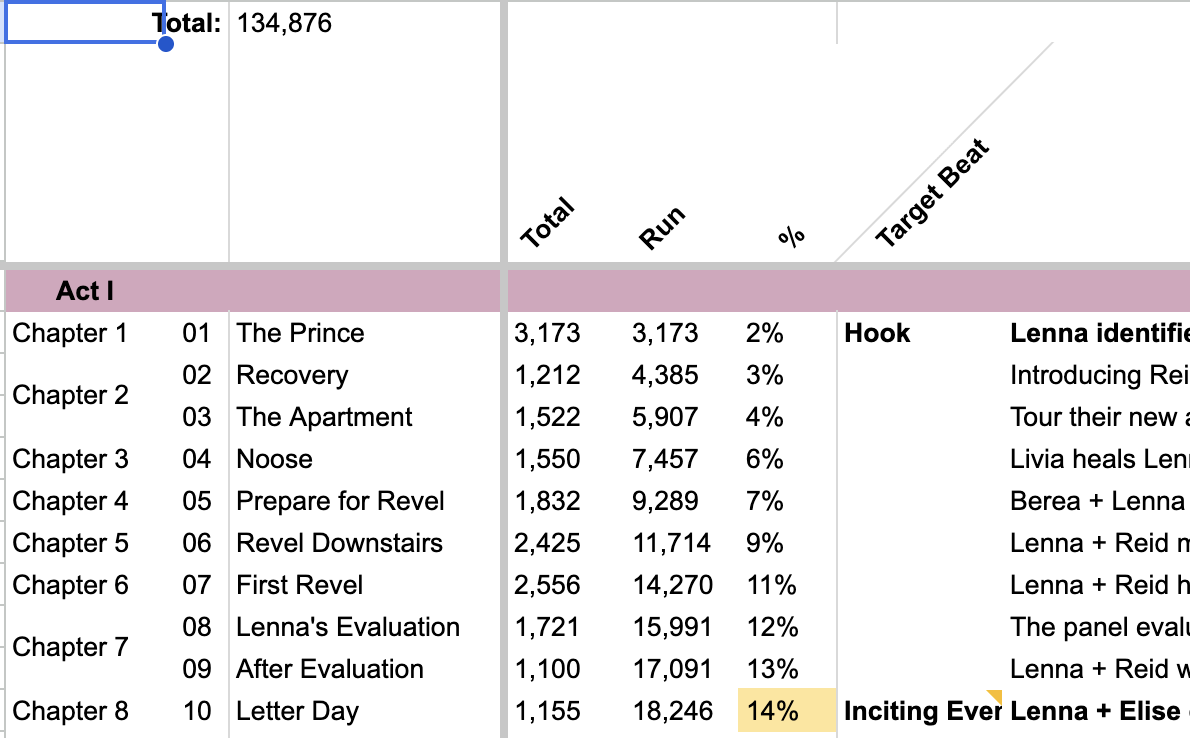The image size is (1190, 738).
Task: Click the Act I section header
Action: 85,291
